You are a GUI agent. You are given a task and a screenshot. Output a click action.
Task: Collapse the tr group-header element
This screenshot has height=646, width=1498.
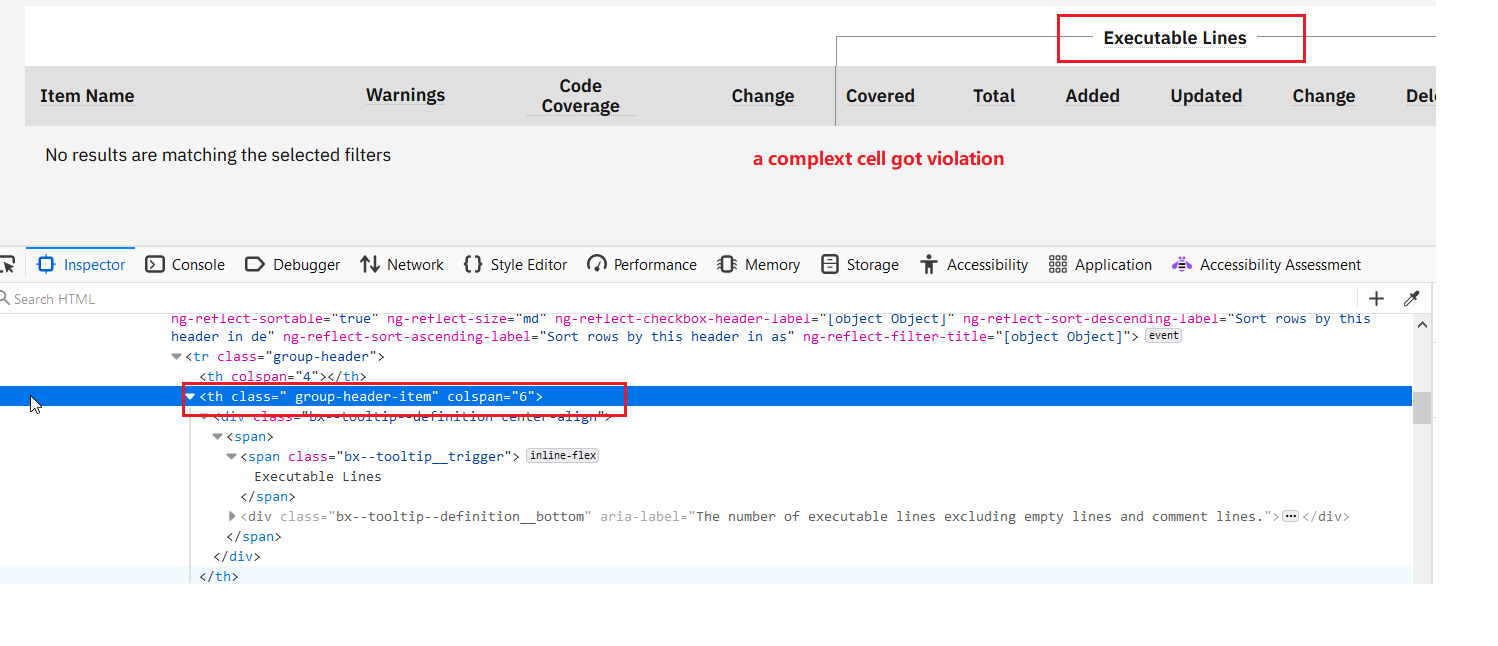176,356
